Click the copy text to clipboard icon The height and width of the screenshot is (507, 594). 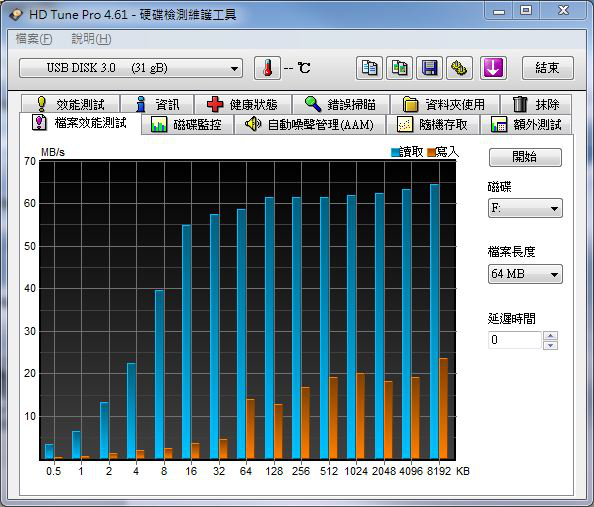369,68
